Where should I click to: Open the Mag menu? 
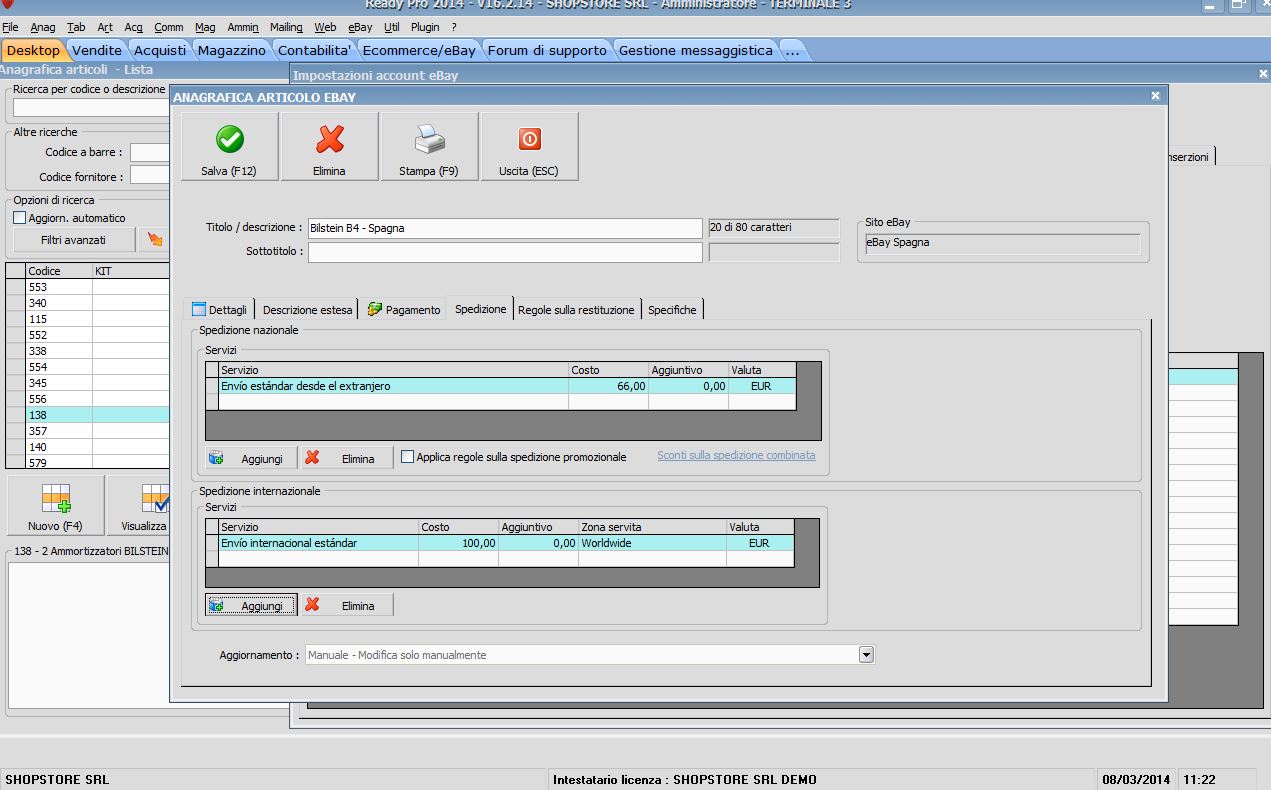click(x=205, y=27)
